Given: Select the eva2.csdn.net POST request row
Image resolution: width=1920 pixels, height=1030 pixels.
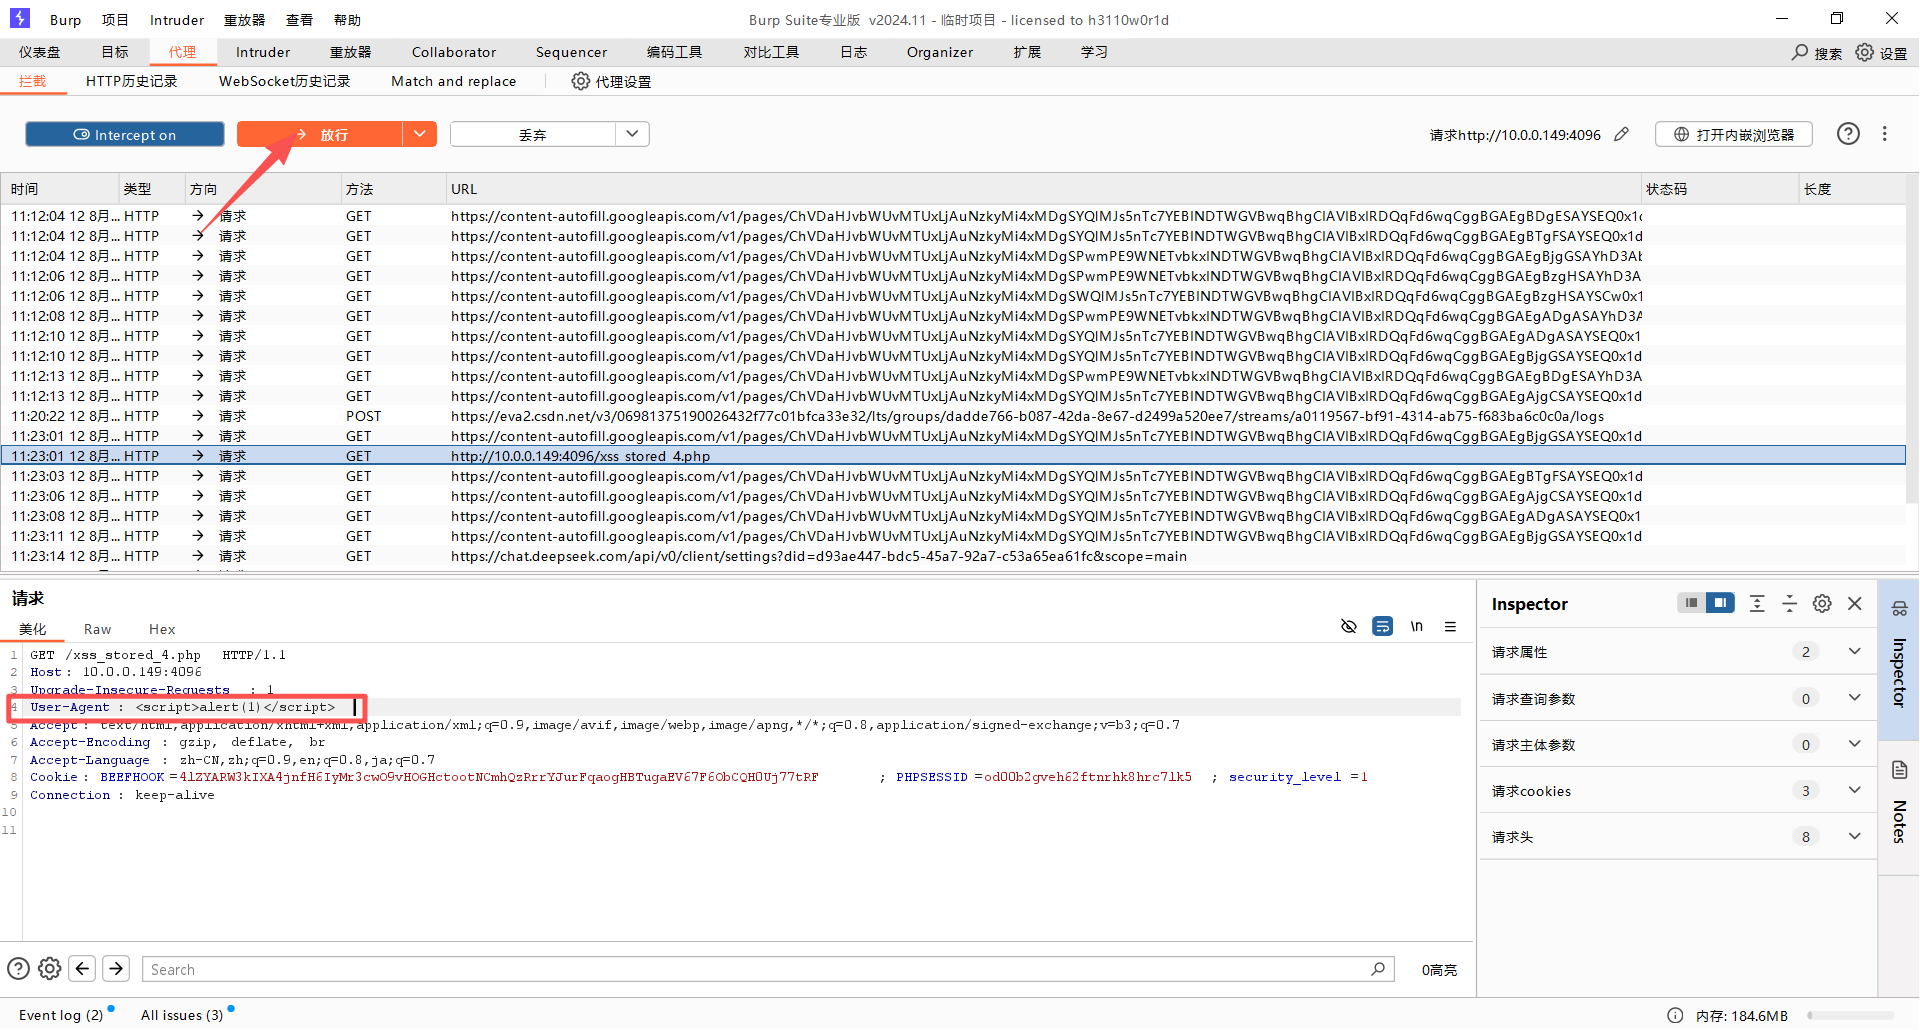Looking at the screenshot, I should [x=953, y=416].
